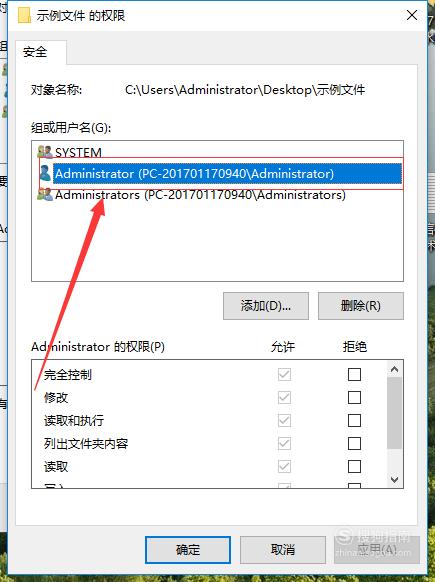Click the permissions list scroll up arrow
This screenshot has height=582, width=435.
pyautogui.click(x=394, y=369)
